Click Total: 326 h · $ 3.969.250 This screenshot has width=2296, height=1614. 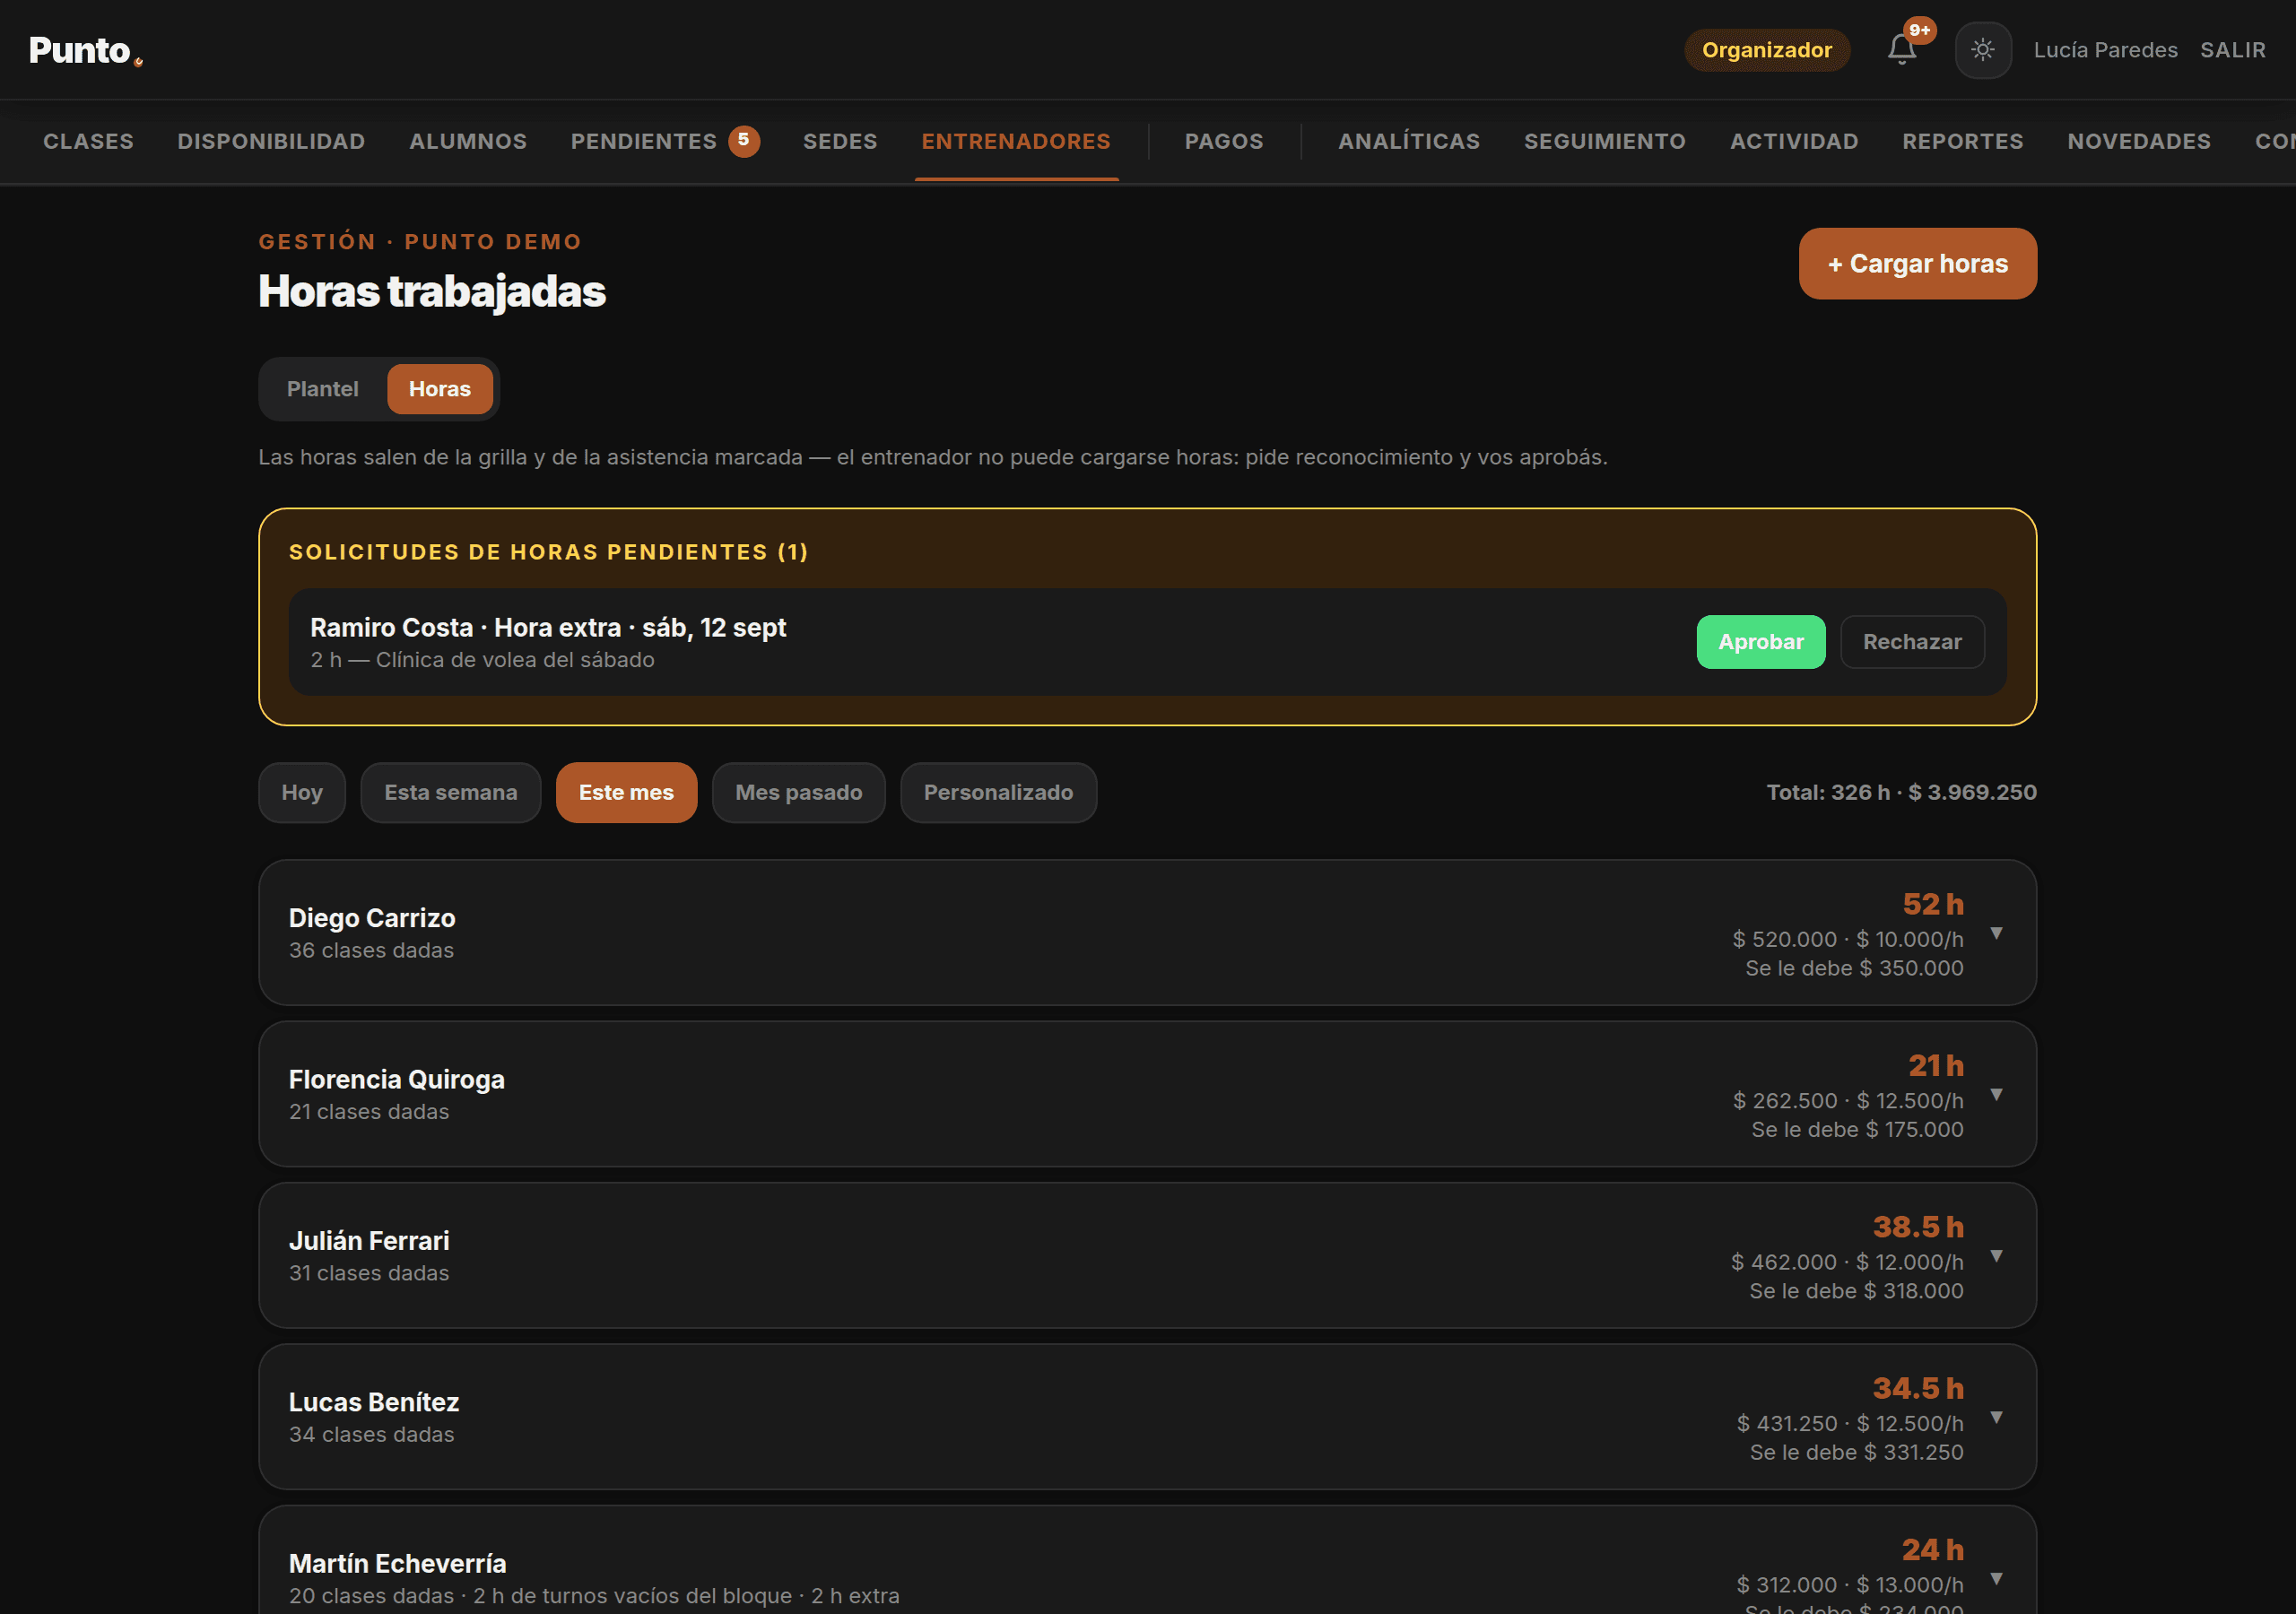pos(1901,792)
